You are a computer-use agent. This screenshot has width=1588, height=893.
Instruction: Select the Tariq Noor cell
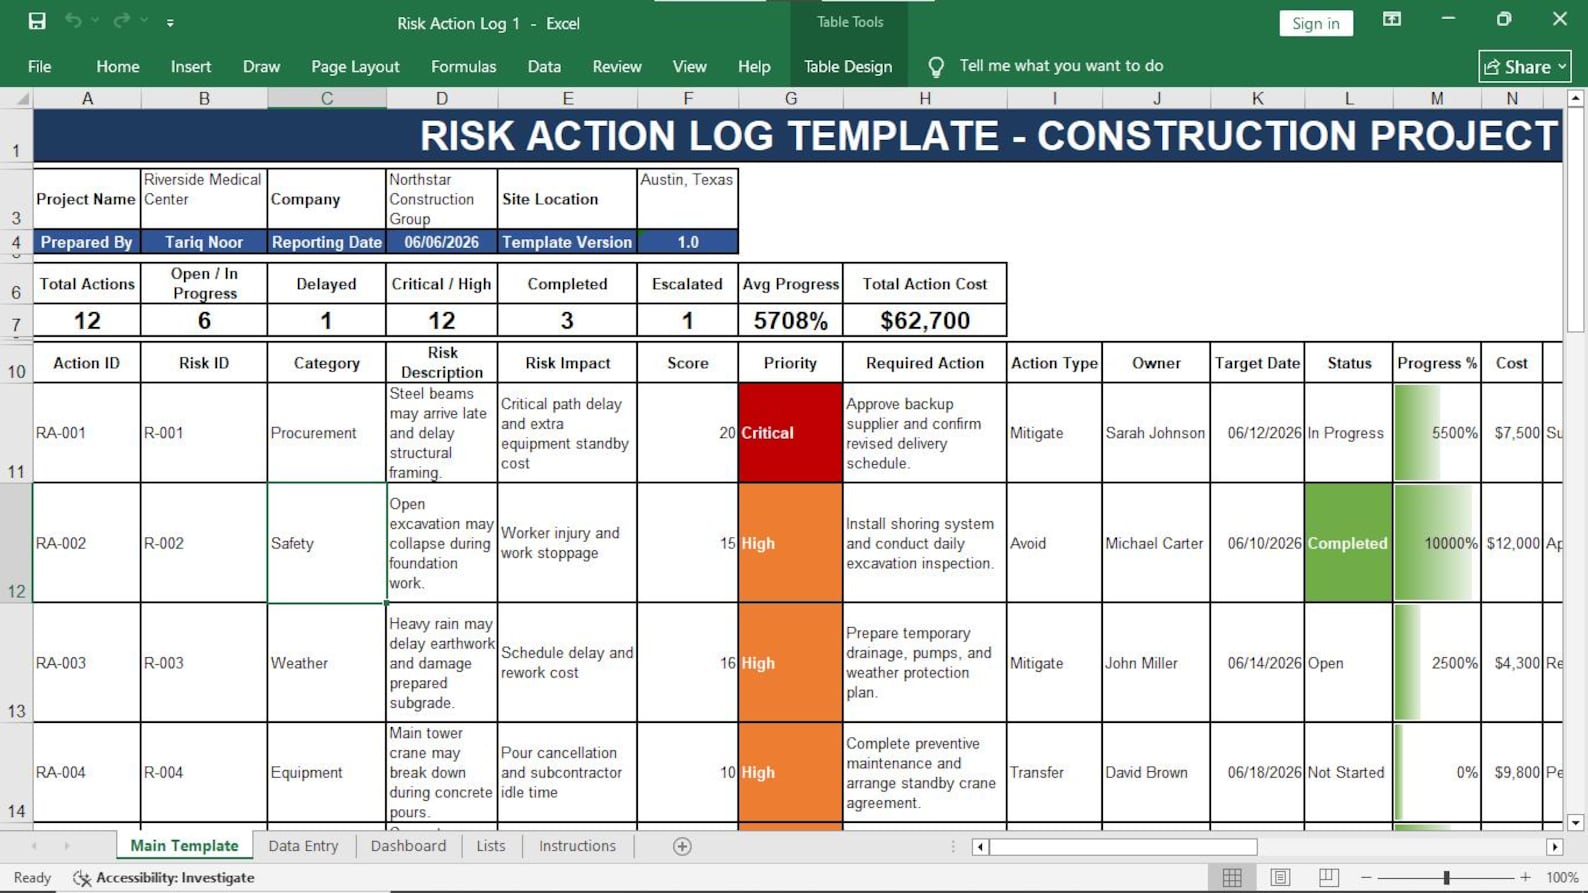coord(204,242)
